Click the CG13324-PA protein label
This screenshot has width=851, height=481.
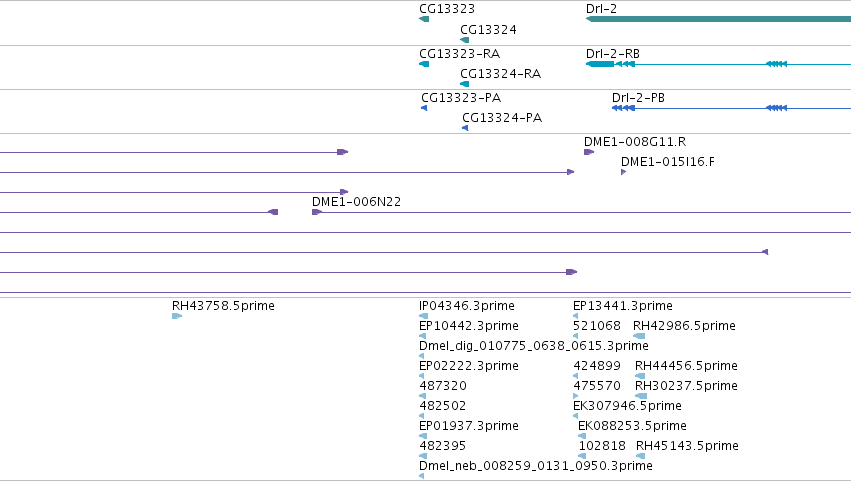(502, 118)
